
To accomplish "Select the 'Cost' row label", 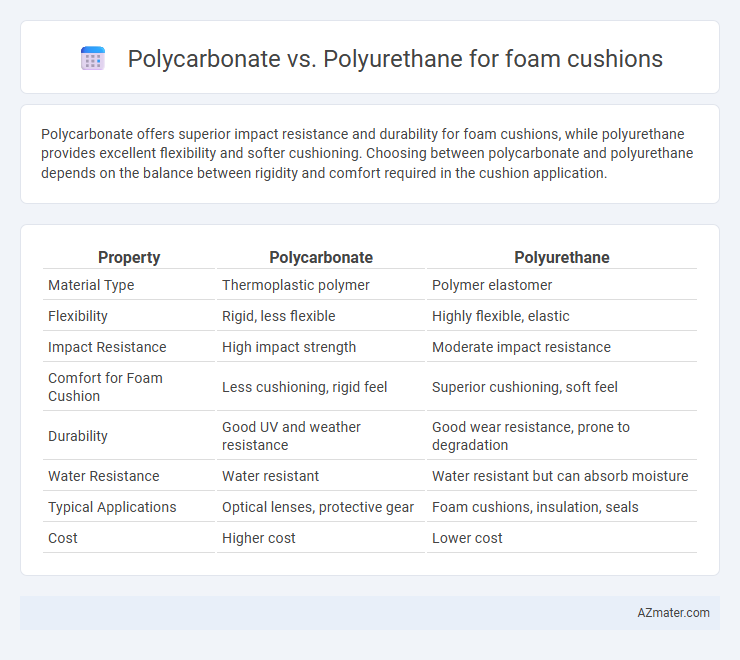I will click(63, 538).
